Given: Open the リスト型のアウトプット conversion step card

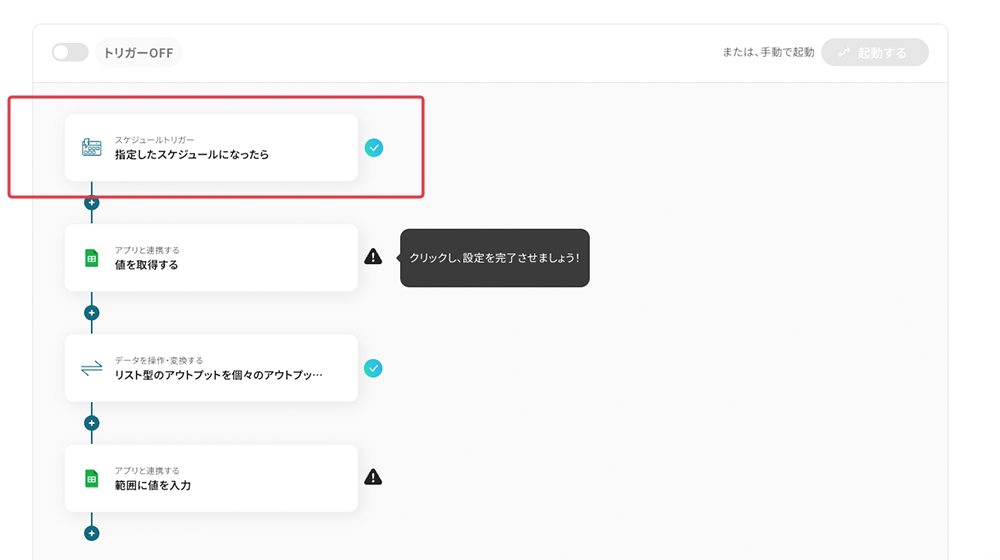Looking at the screenshot, I should (211, 368).
